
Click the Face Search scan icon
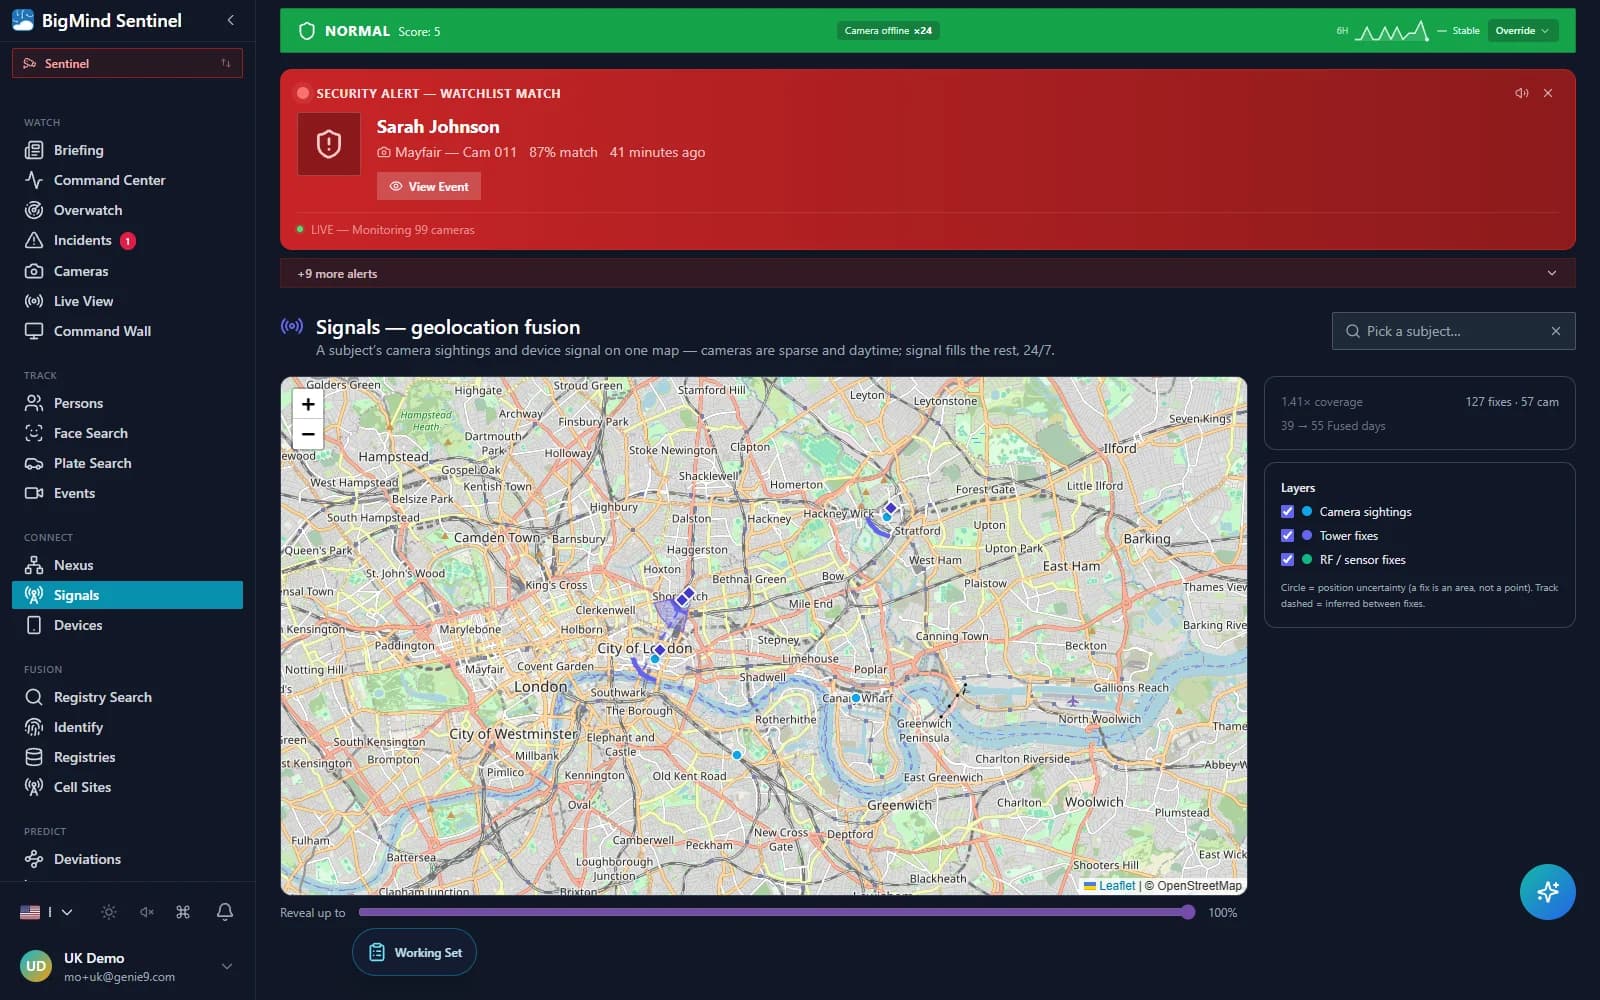tap(34, 433)
